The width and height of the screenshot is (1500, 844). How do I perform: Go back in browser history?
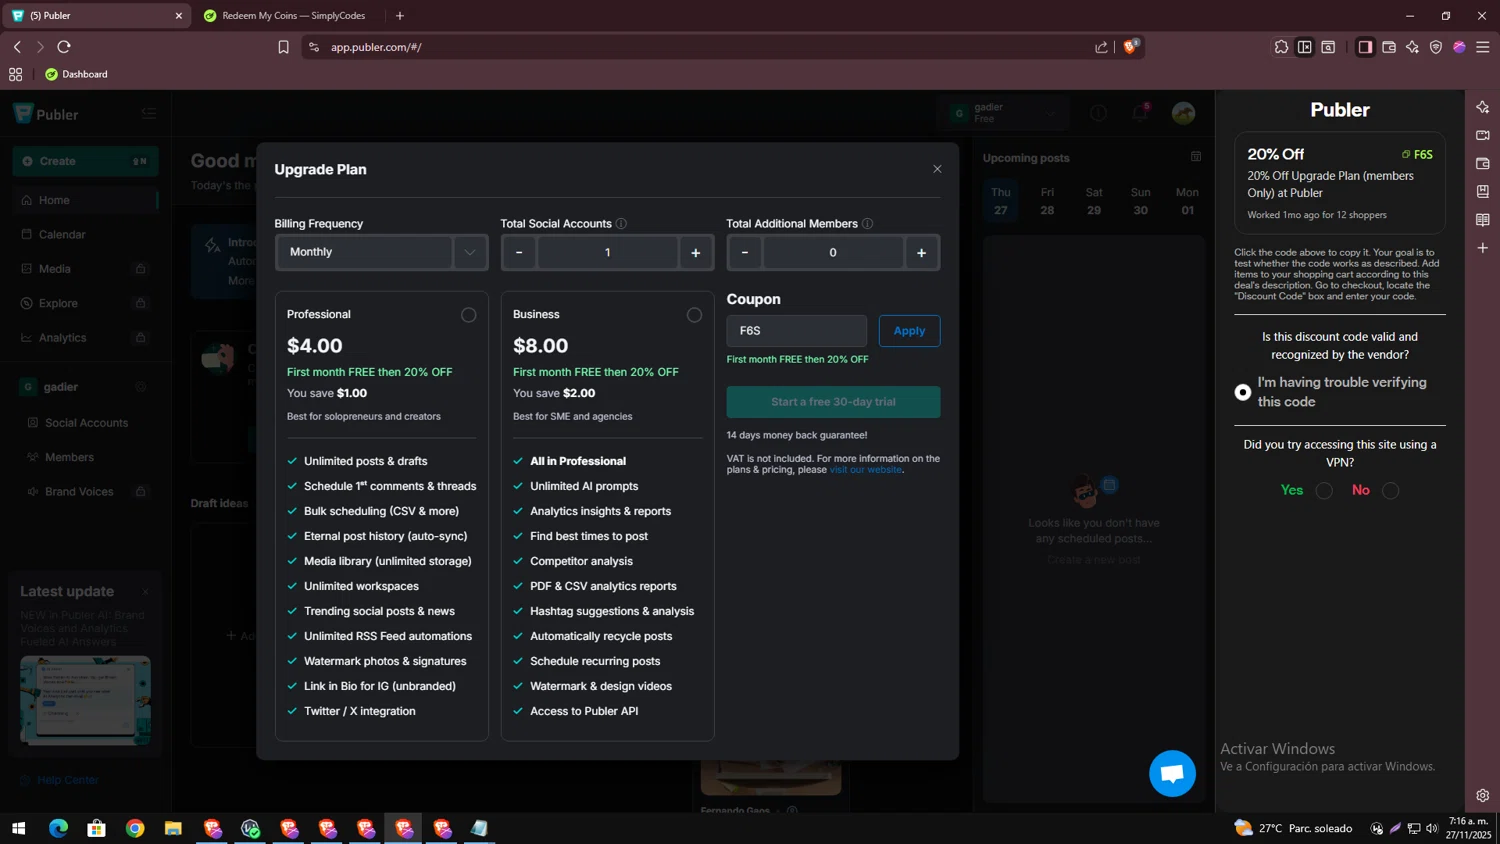click(17, 47)
